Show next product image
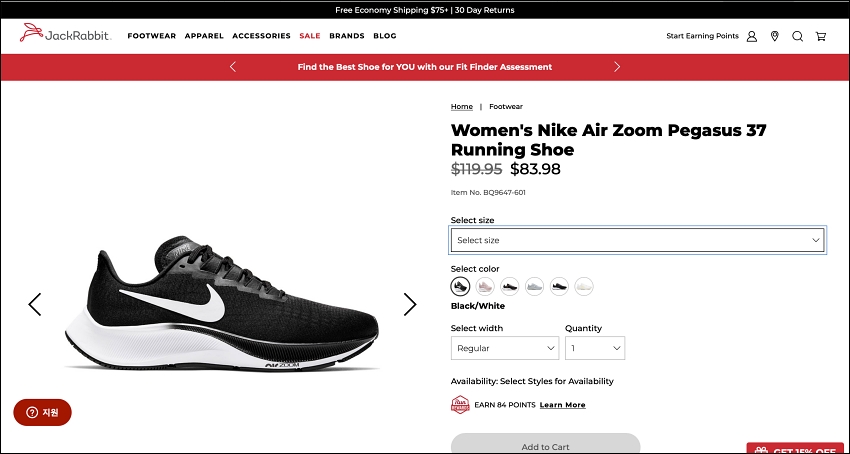 410,304
